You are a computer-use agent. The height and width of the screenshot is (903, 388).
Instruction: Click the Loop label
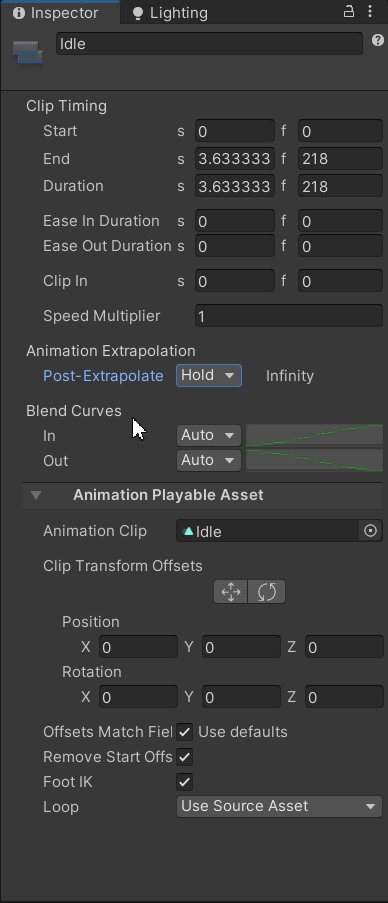60,807
